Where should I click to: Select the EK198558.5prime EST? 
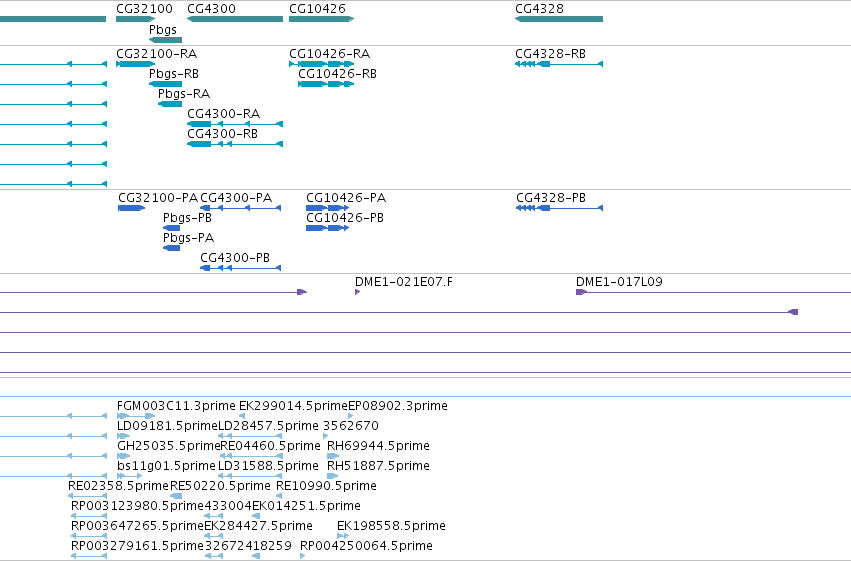tap(343, 536)
